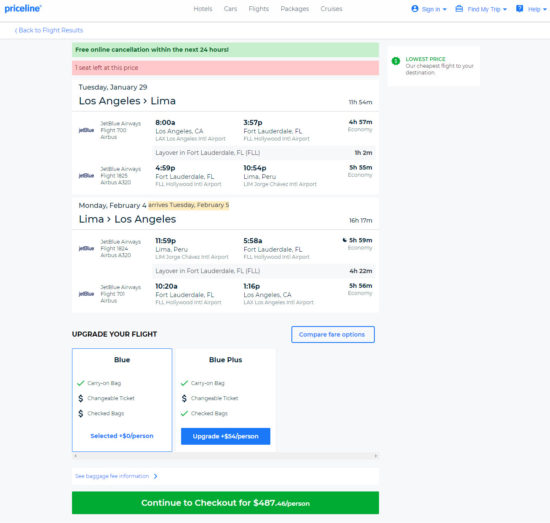This screenshot has width=550, height=523.
Task: Continue to Checkout for $487.46/person
Action: [x=226, y=503]
